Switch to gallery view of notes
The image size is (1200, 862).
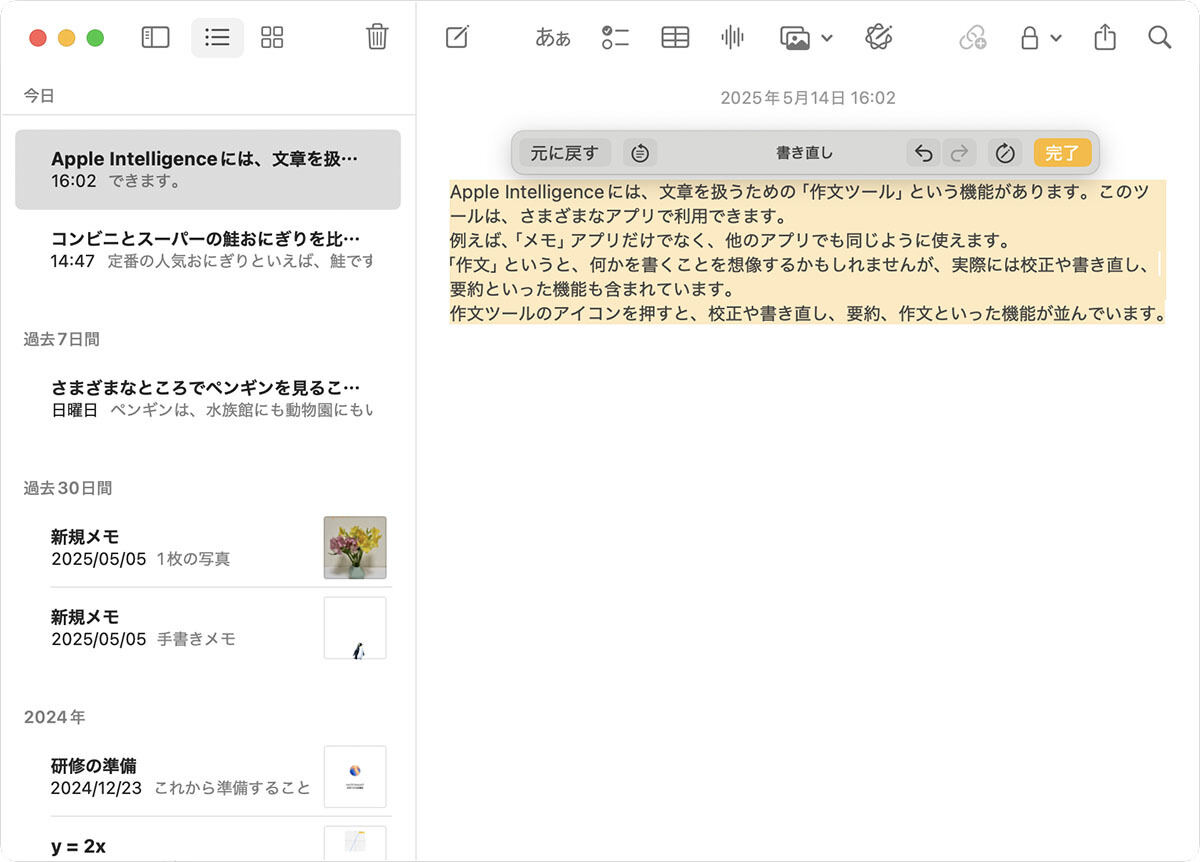(x=272, y=38)
